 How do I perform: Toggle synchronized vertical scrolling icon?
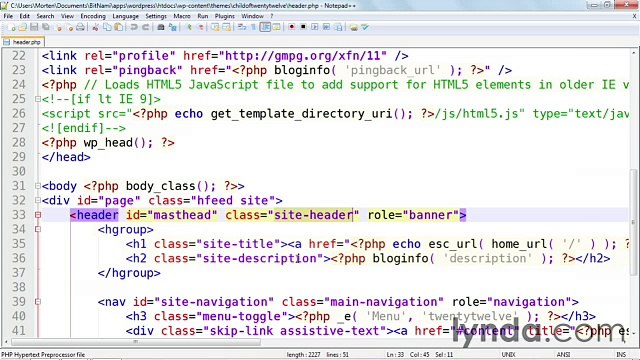[215, 27]
